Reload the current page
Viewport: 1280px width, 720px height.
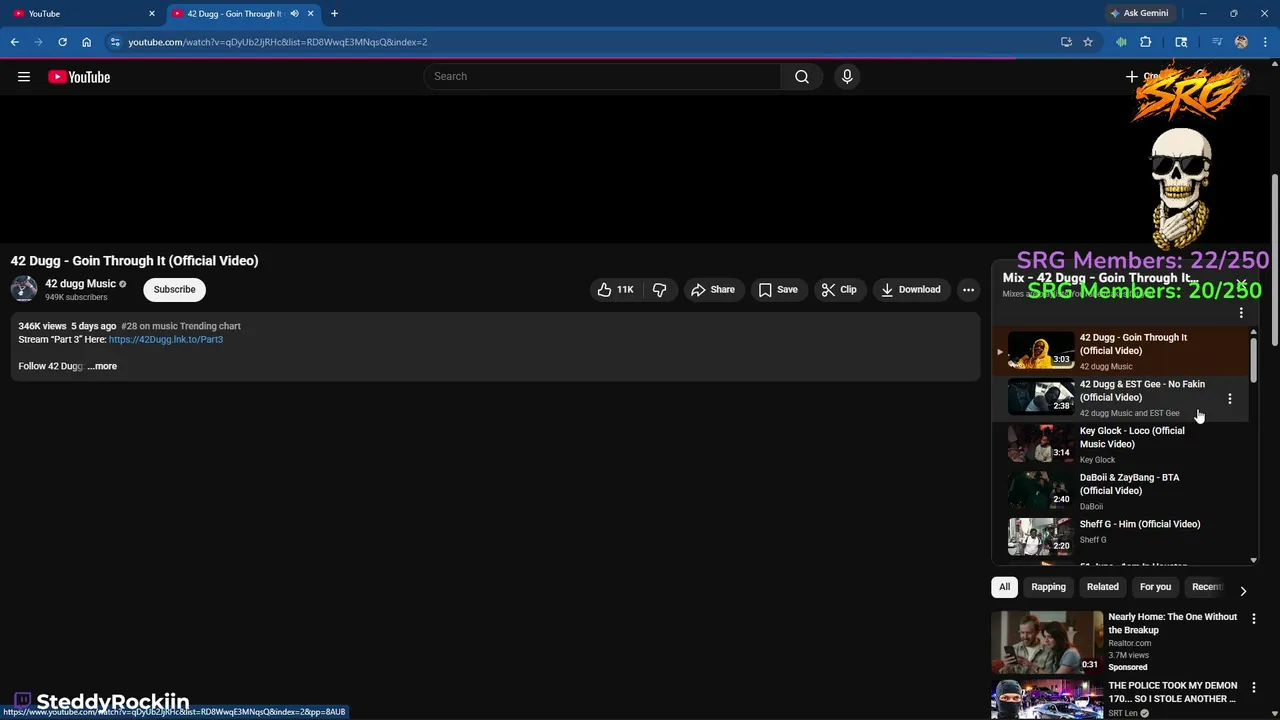(62, 42)
